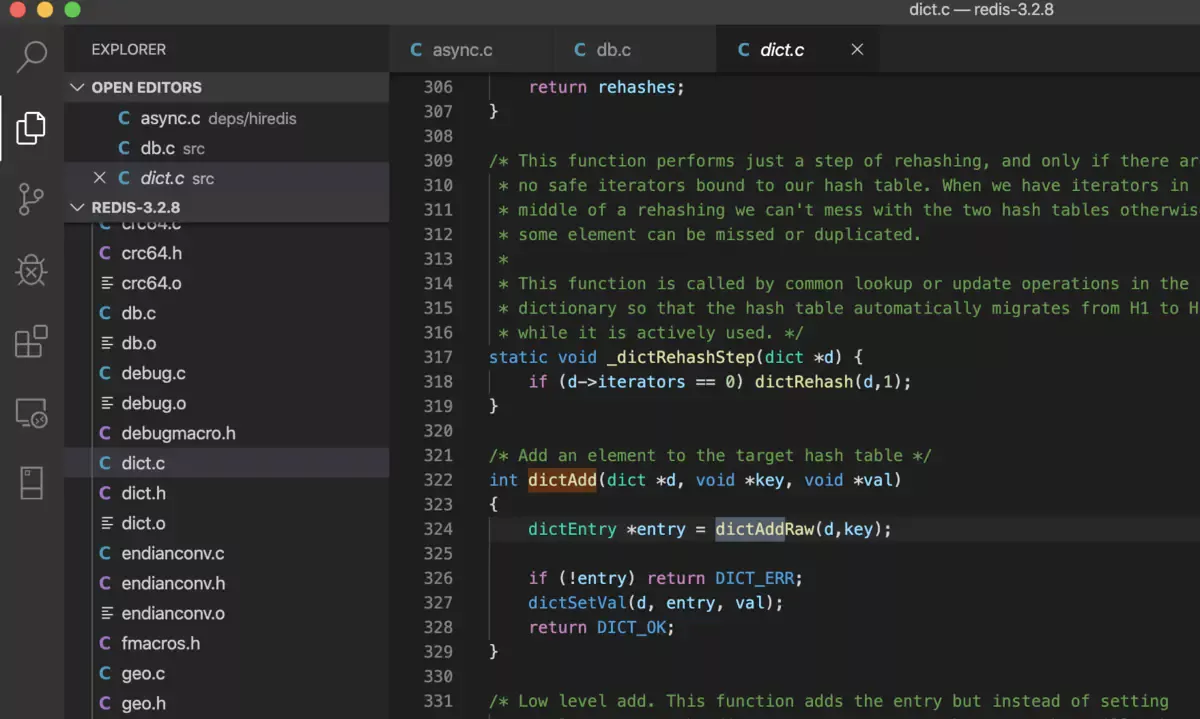Image resolution: width=1200 pixels, height=719 pixels.
Task: Close the dict.c editor tab
Action: [857, 49]
